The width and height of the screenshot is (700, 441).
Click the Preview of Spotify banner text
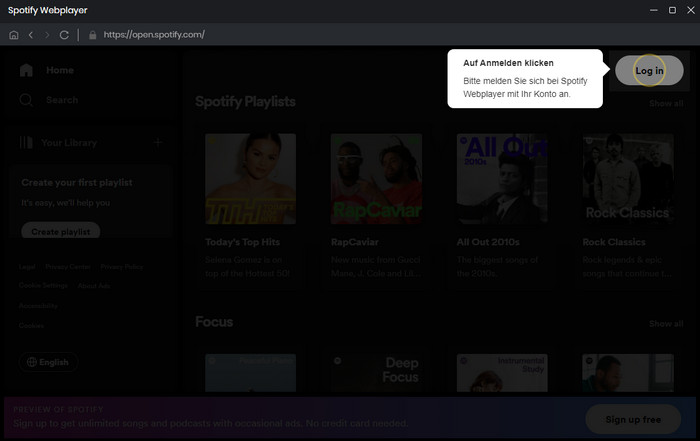pos(58,409)
